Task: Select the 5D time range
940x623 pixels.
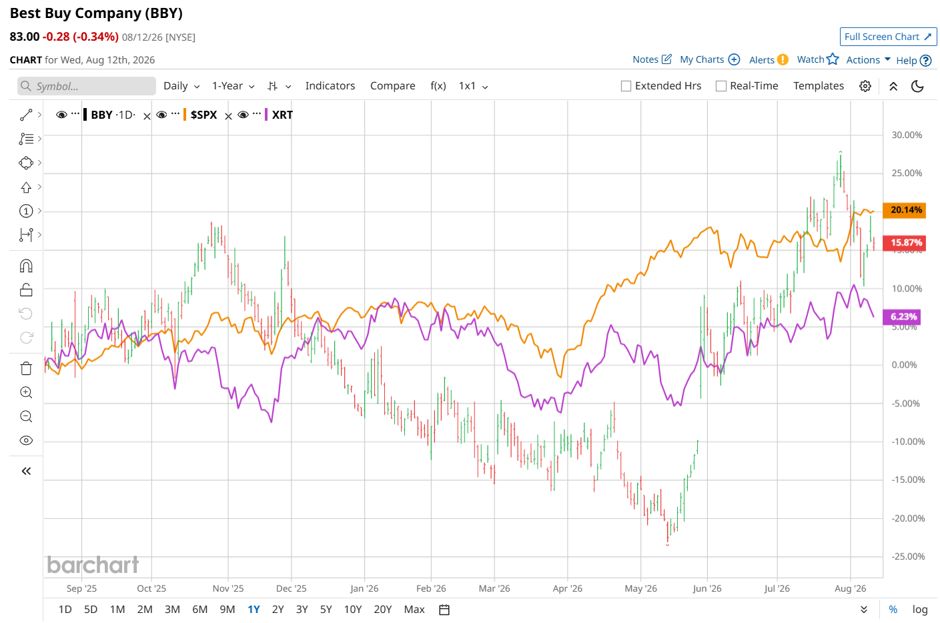Action: [91, 609]
